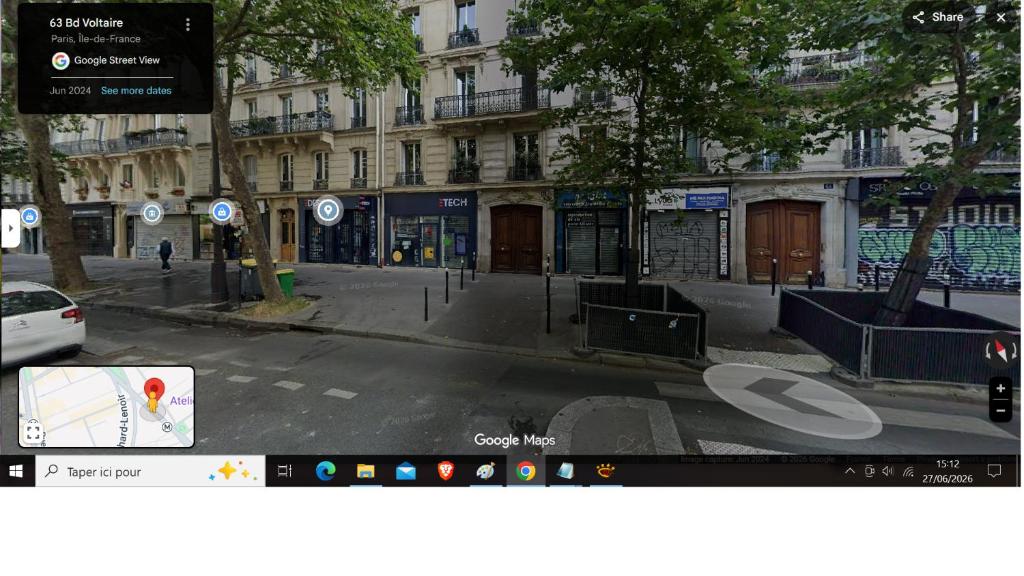Open the volume control in the tray
Screen dimensions: 1024x576
tap(888, 471)
